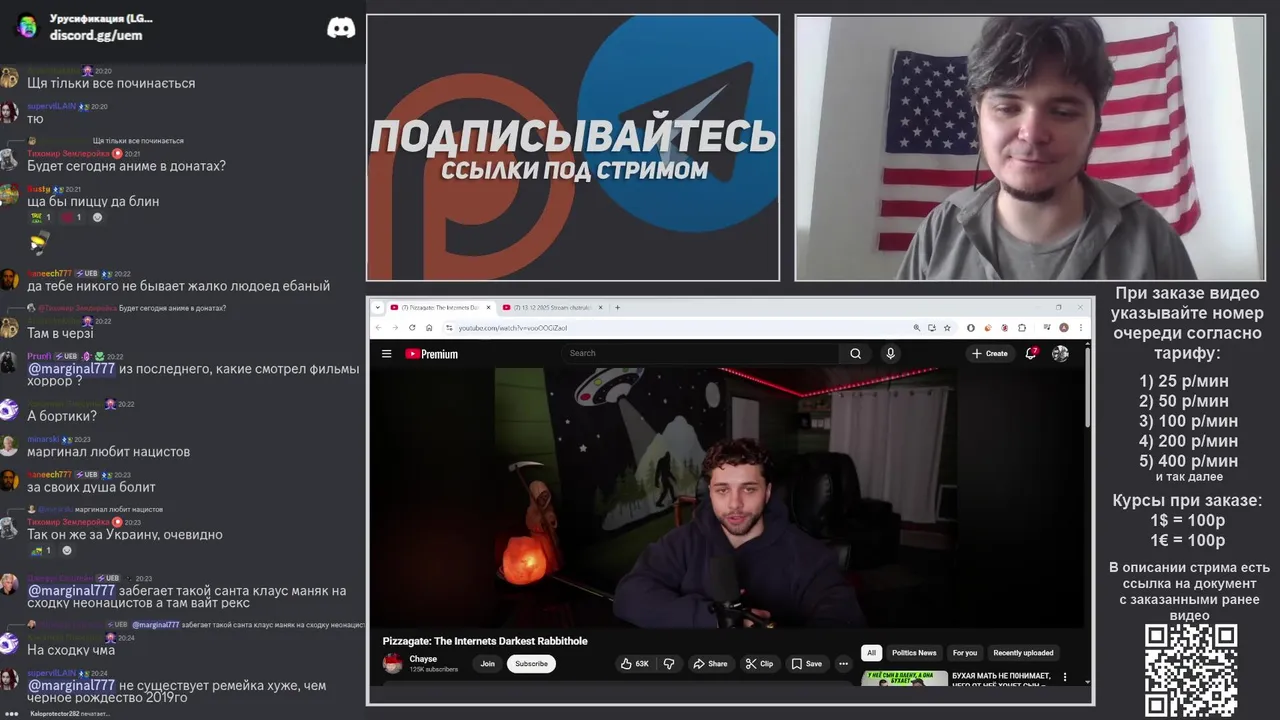Bookmark this page with the star icon

947,328
